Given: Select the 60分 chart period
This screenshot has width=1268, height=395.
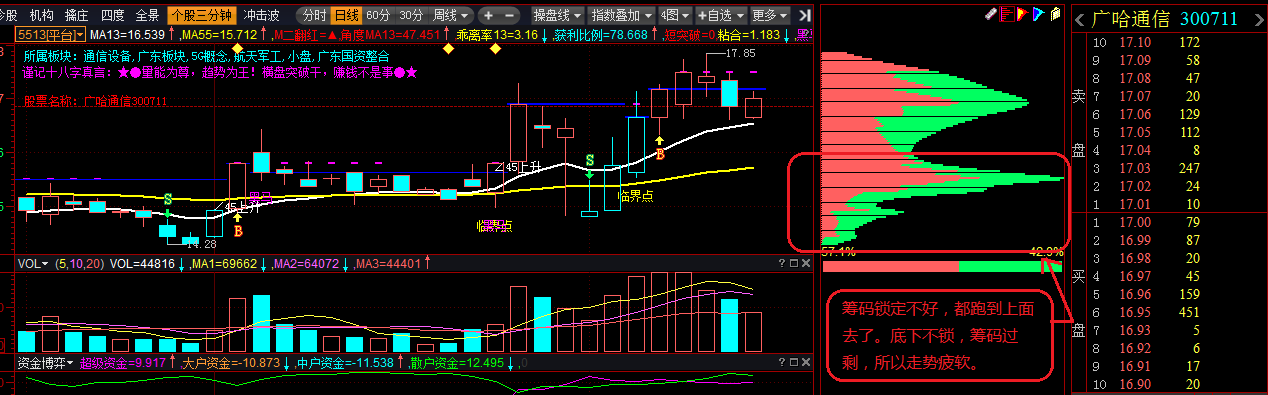Looking at the screenshot, I should tap(378, 15).
